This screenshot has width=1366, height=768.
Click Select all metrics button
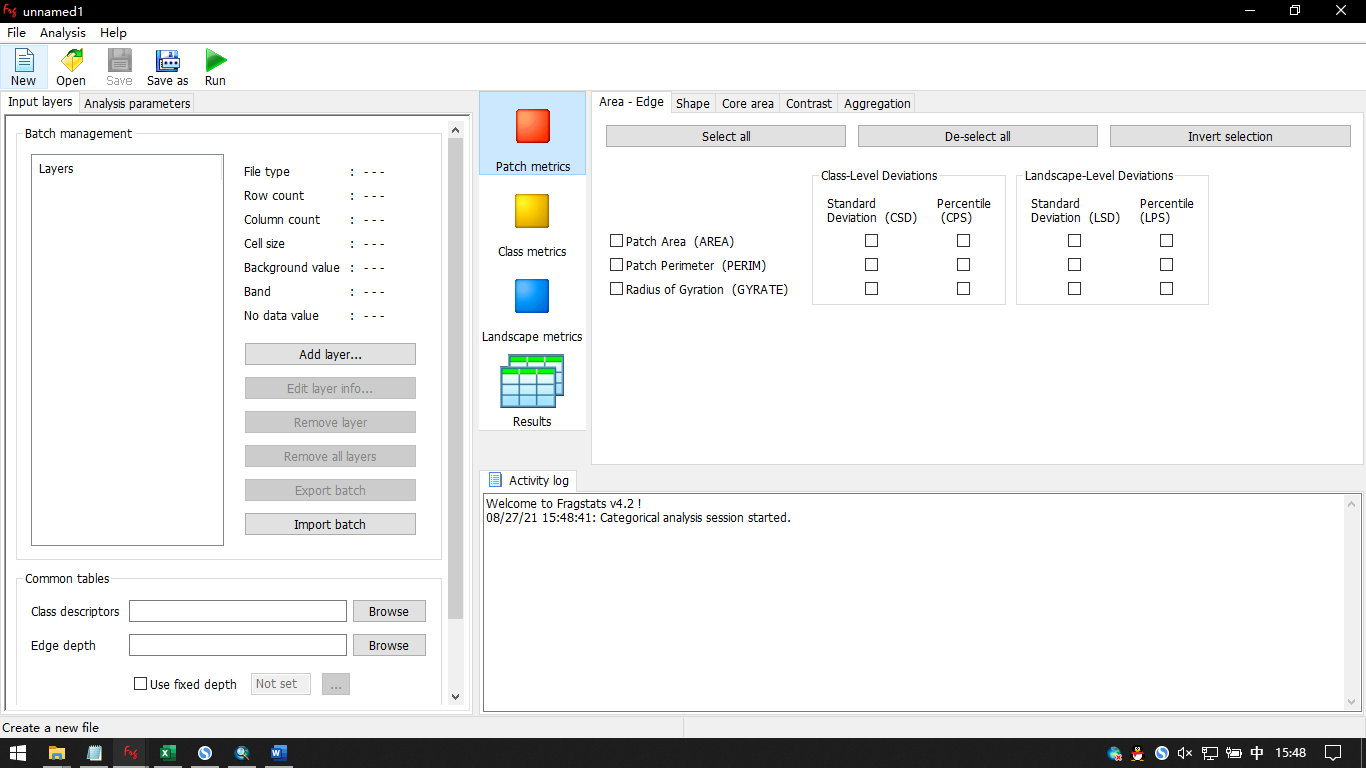(x=726, y=136)
